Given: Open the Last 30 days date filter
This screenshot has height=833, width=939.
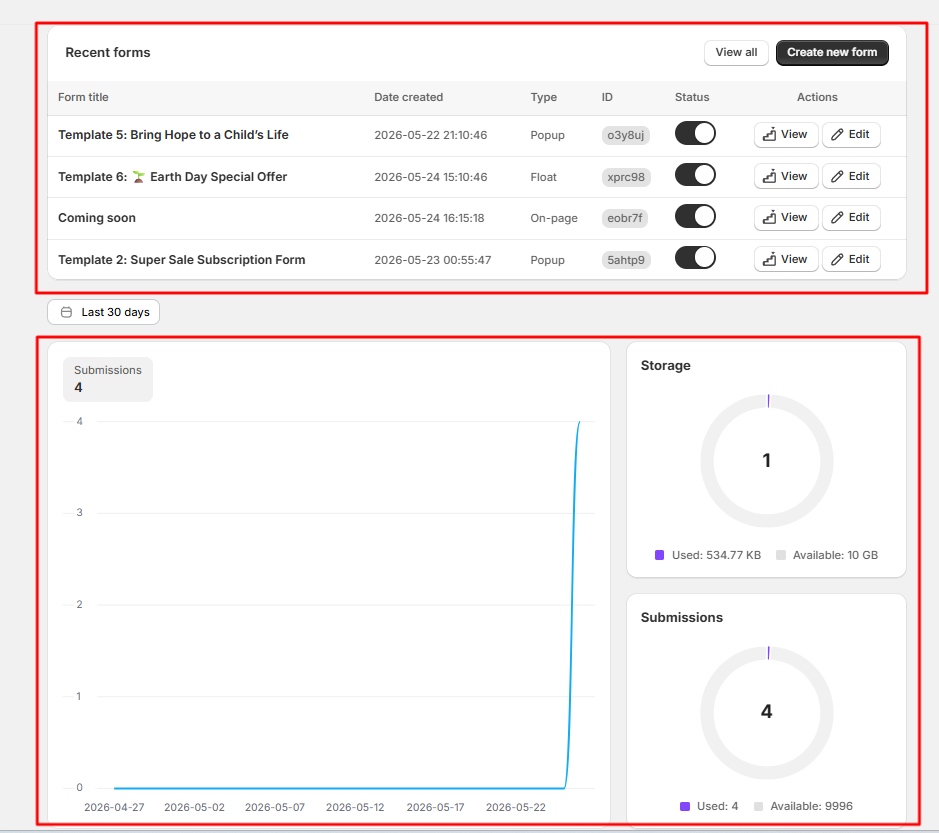Looking at the screenshot, I should click(x=104, y=312).
